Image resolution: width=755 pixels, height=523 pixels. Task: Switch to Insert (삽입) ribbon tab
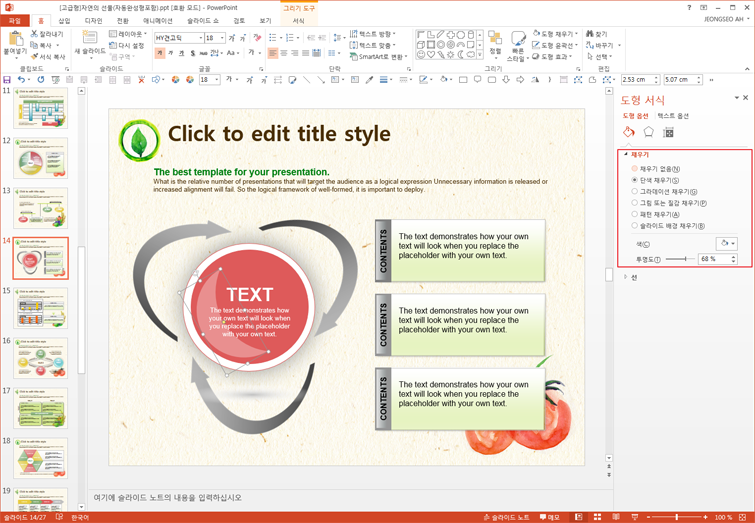click(x=64, y=21)
